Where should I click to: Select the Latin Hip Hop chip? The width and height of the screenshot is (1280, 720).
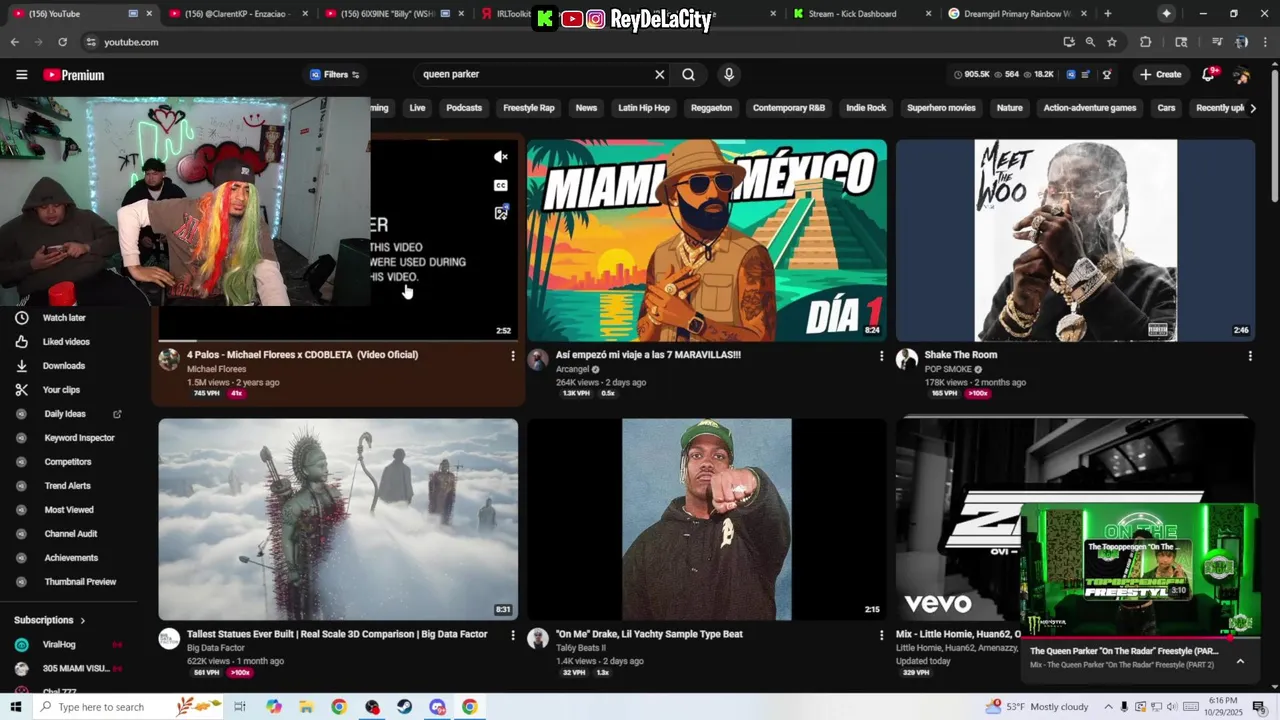pos(644,108)
